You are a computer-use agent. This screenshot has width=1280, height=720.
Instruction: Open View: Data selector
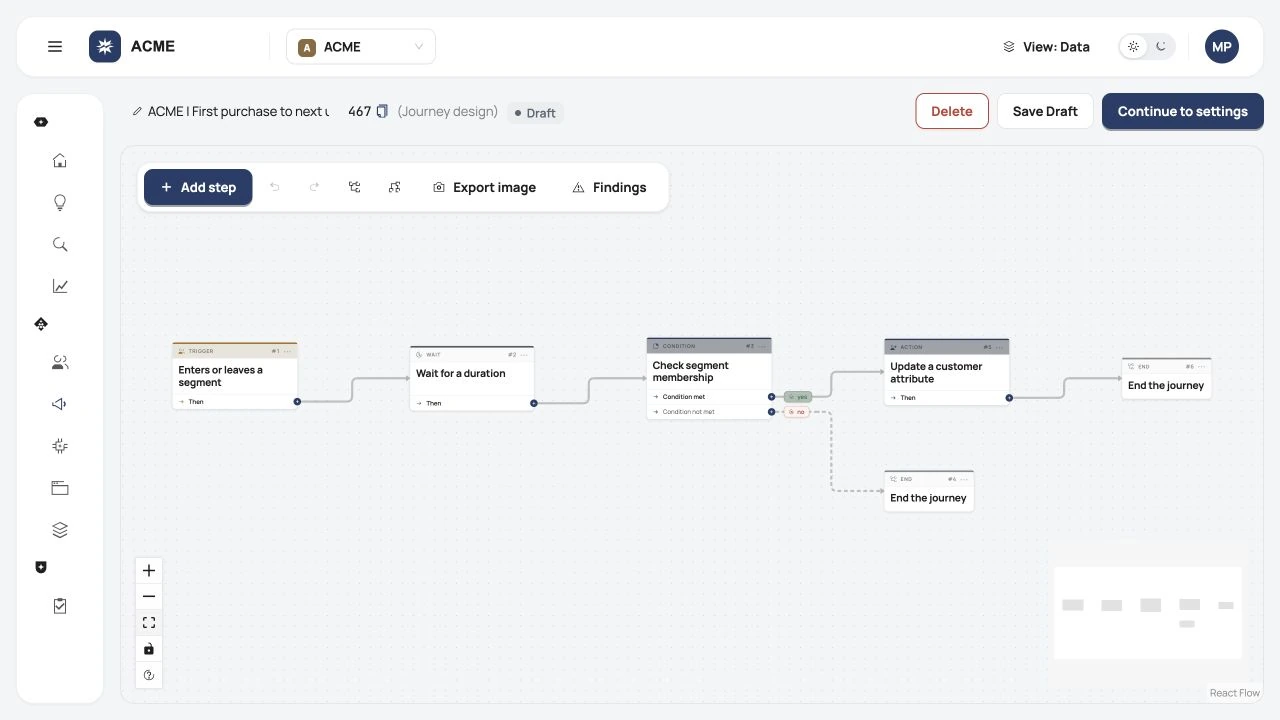[x=1046, y=47]
